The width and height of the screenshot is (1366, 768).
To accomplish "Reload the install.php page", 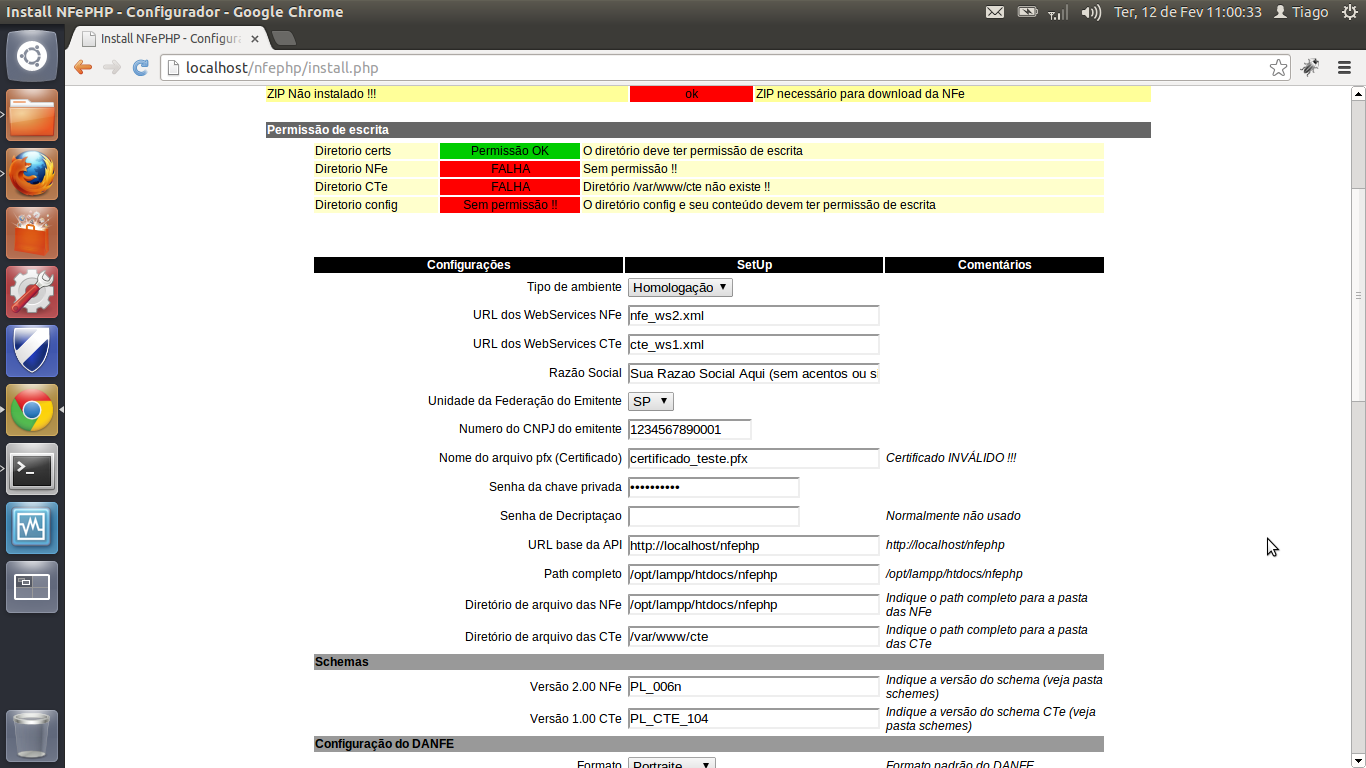I will pyautogui.click(x=141, y=68).
